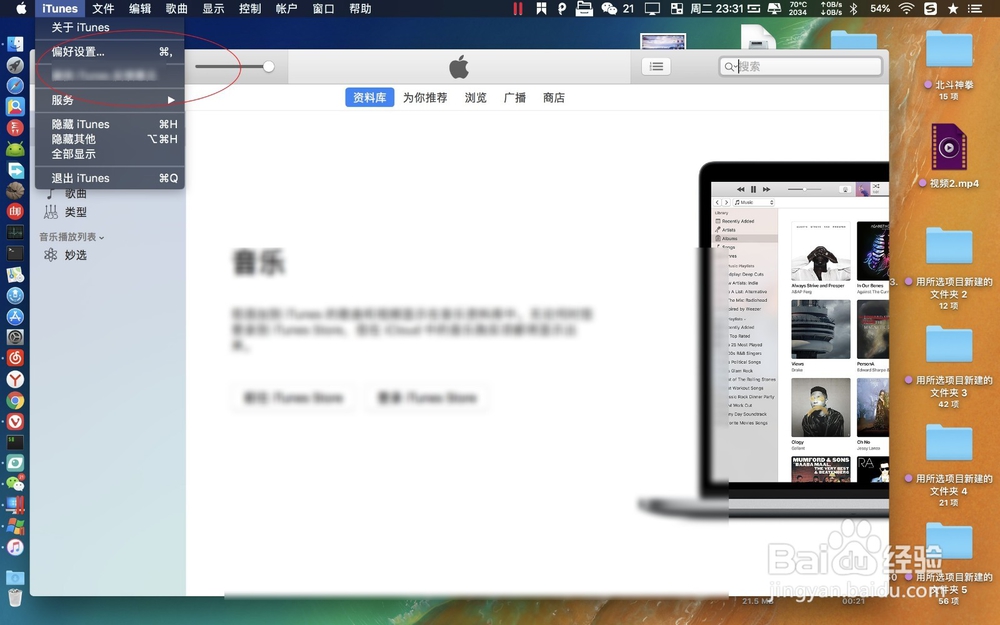Viewport: 1000px width, 625px height.
Task: Switch to the 为你推荐 tab
Action: 425,98
